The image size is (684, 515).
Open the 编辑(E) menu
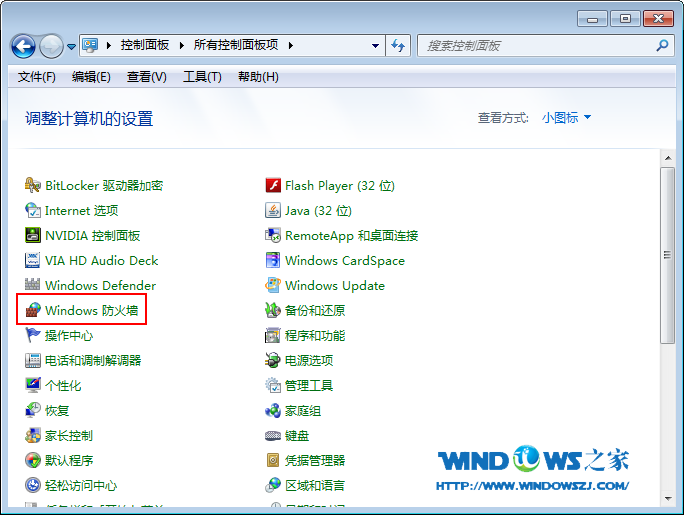(91, 77)
